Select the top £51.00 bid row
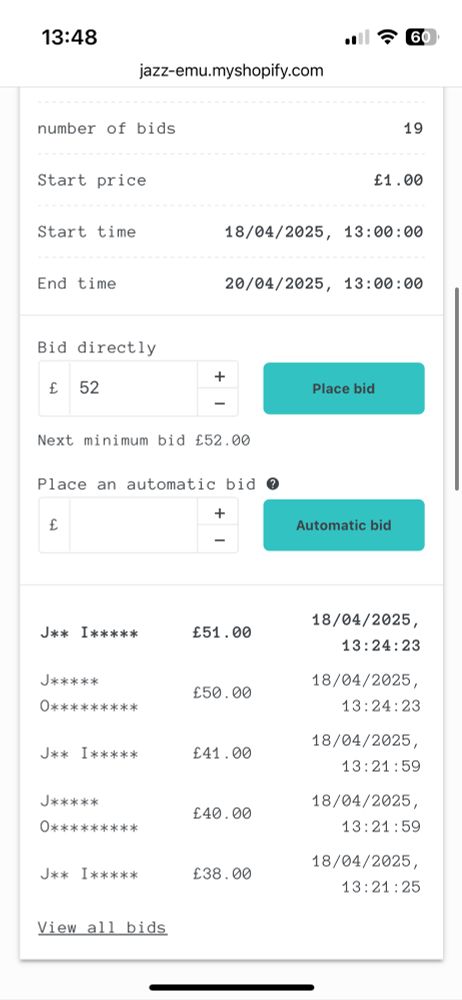The image size is (462, 1000). (x=230, y=633)
